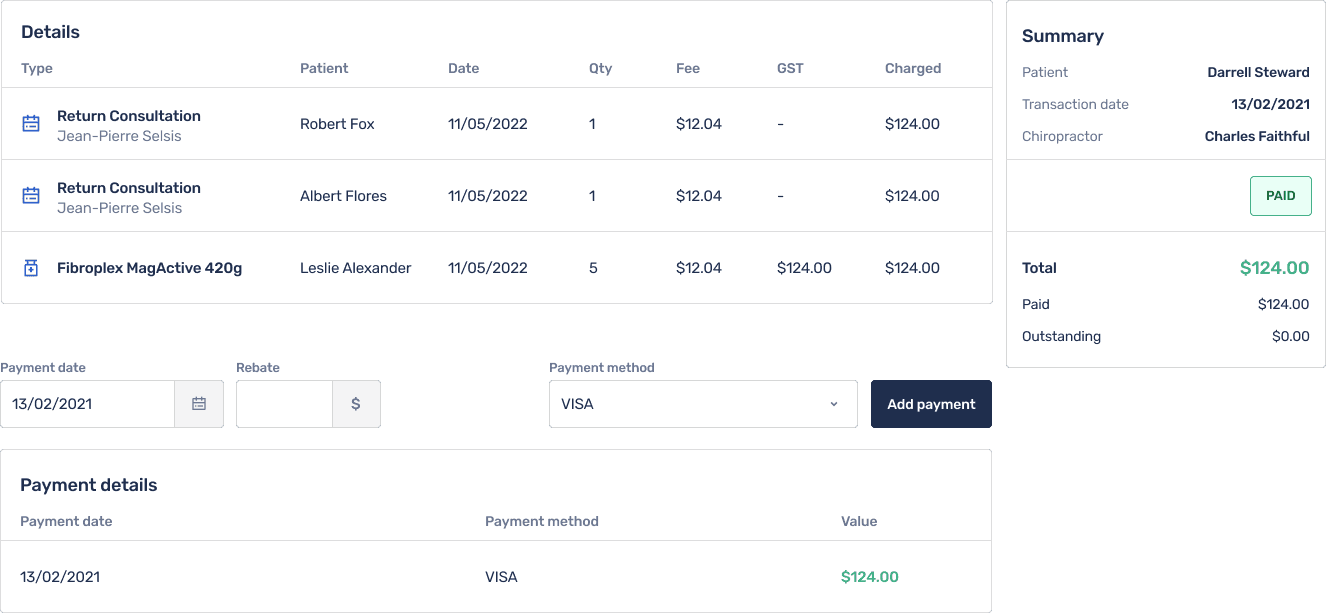The height and width of the screenshot is (613, 1326).
Task: Open the Payment method dropdown
Action: pos(703,404)
